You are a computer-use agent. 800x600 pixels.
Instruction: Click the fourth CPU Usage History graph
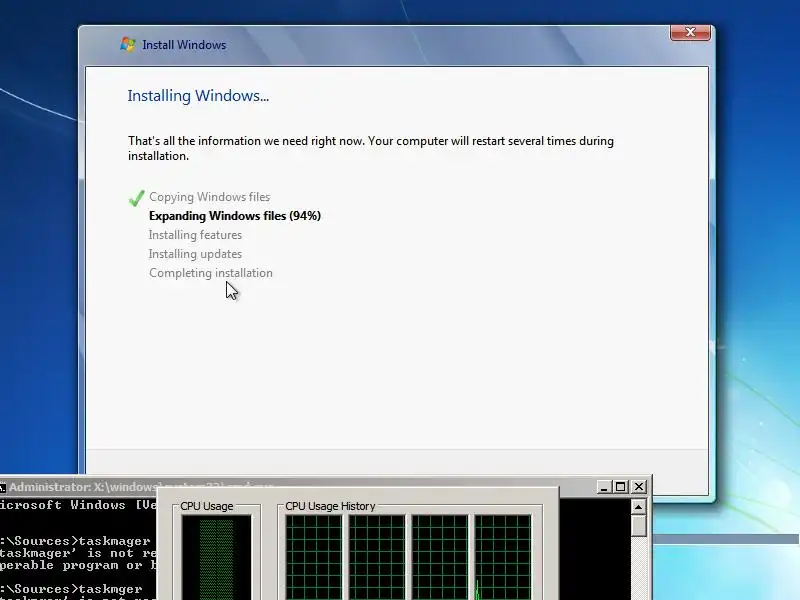pyautogui.click(x=503, y=557)
